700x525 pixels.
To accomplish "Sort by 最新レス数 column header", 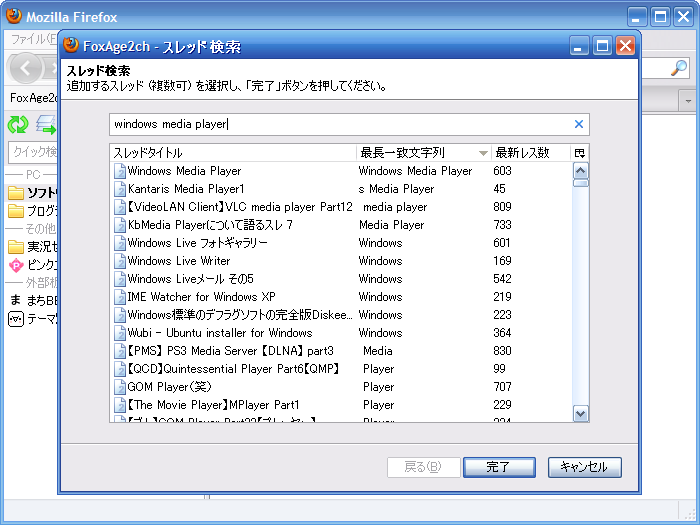I will (531, 153).
